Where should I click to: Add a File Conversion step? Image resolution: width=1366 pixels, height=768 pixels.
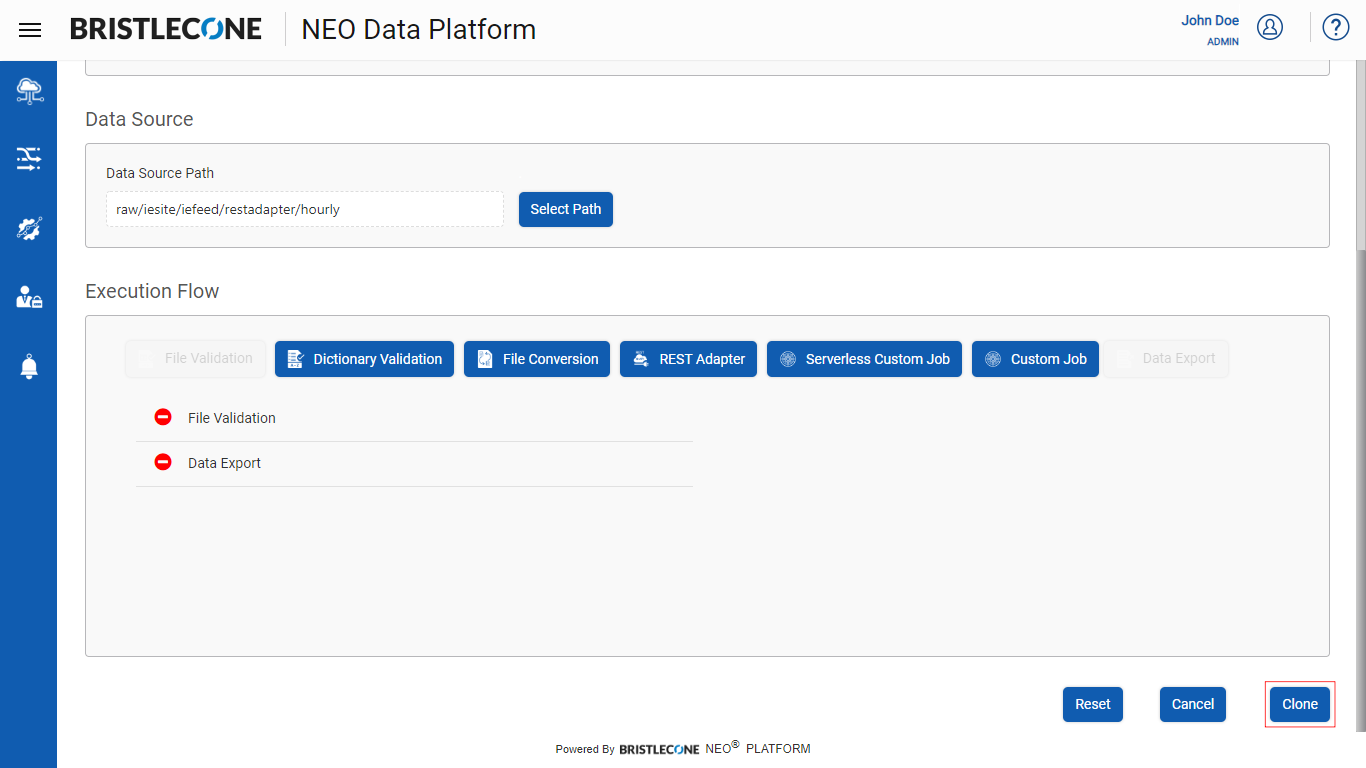coord(537,359)
